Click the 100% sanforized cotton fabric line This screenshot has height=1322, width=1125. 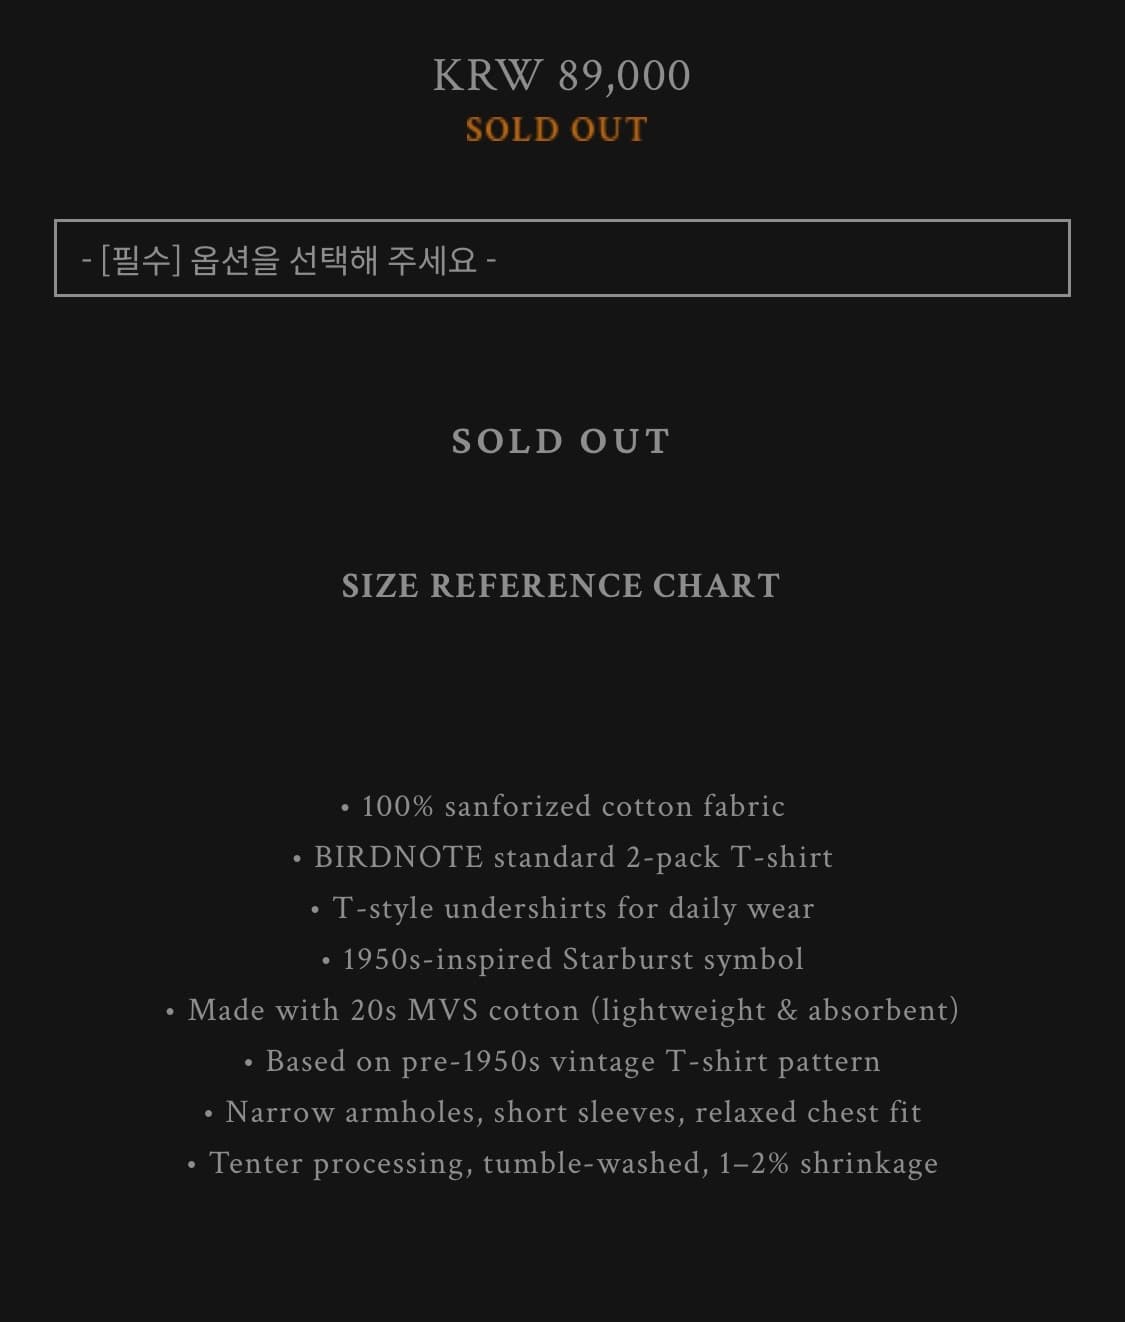click(563, 806)
